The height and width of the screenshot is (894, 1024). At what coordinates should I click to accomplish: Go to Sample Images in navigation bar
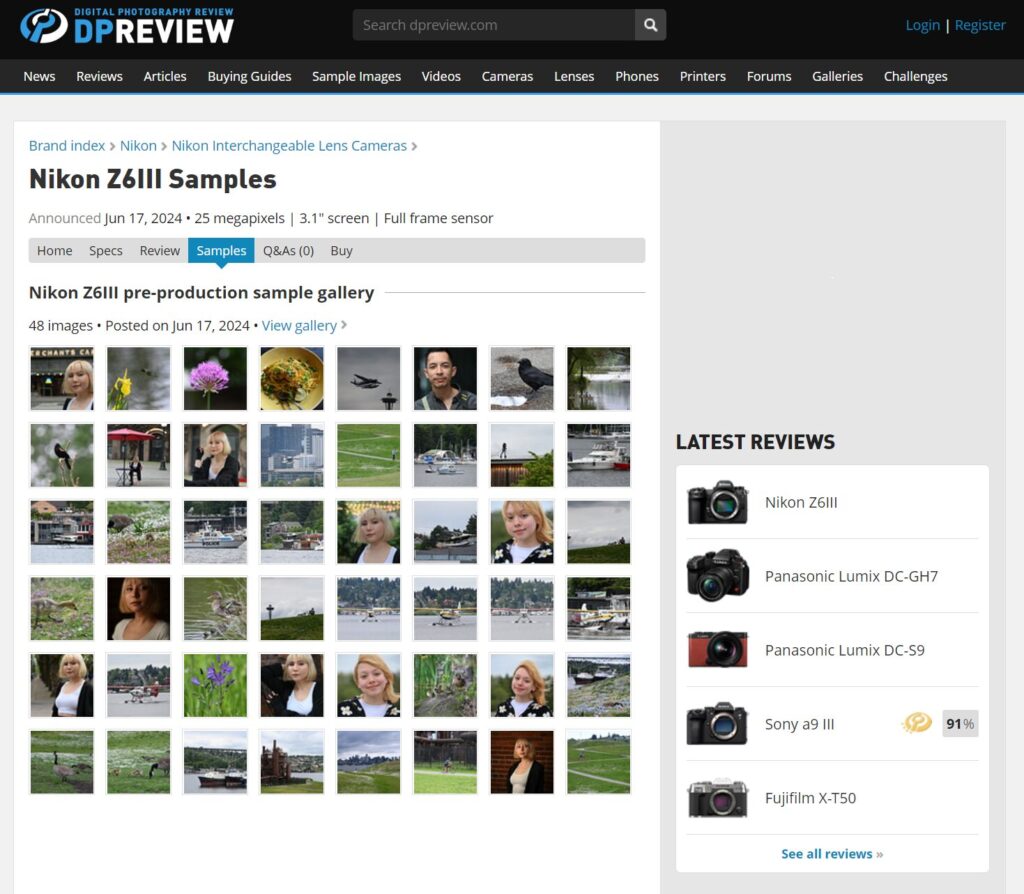tap(356, 76)
